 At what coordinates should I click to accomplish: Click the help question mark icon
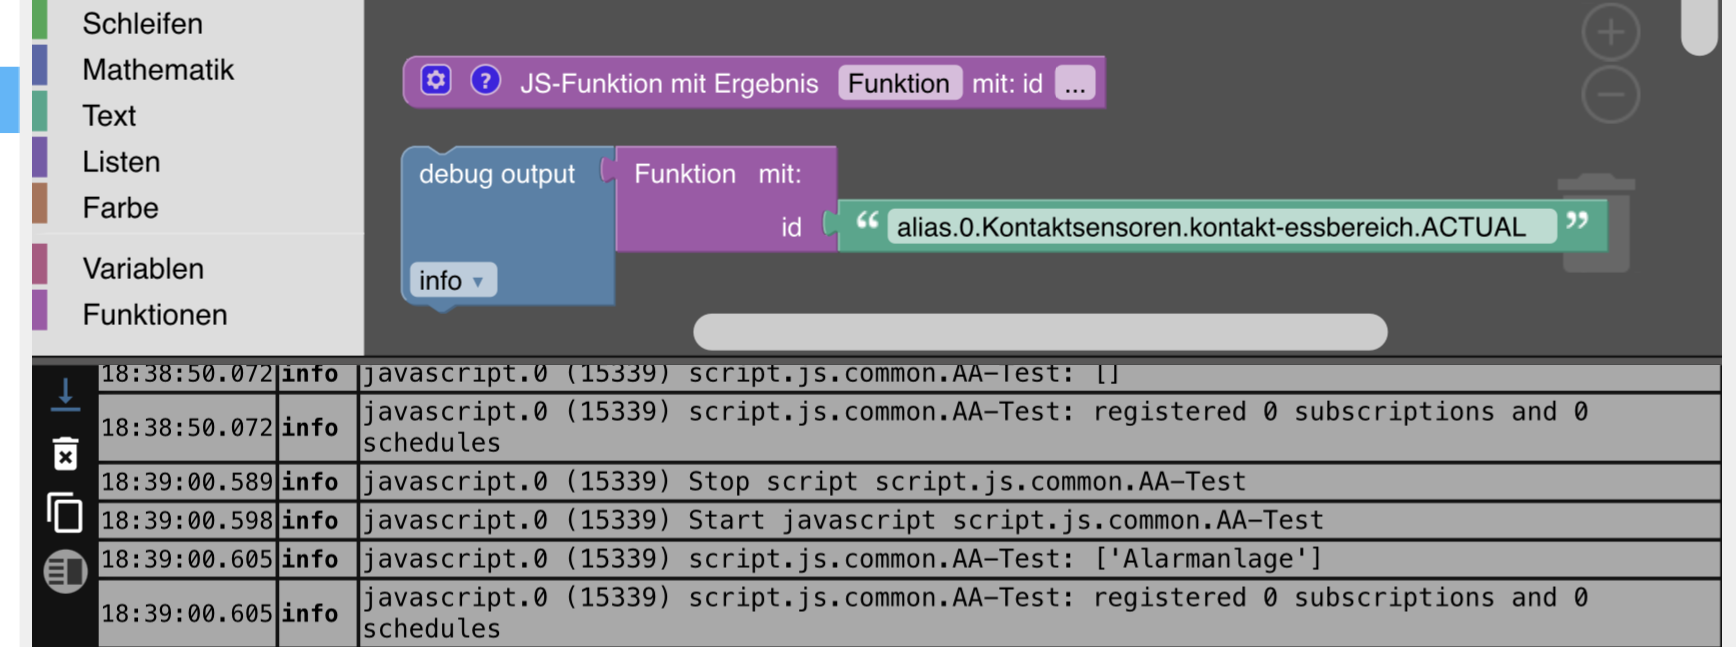point(485,80)
